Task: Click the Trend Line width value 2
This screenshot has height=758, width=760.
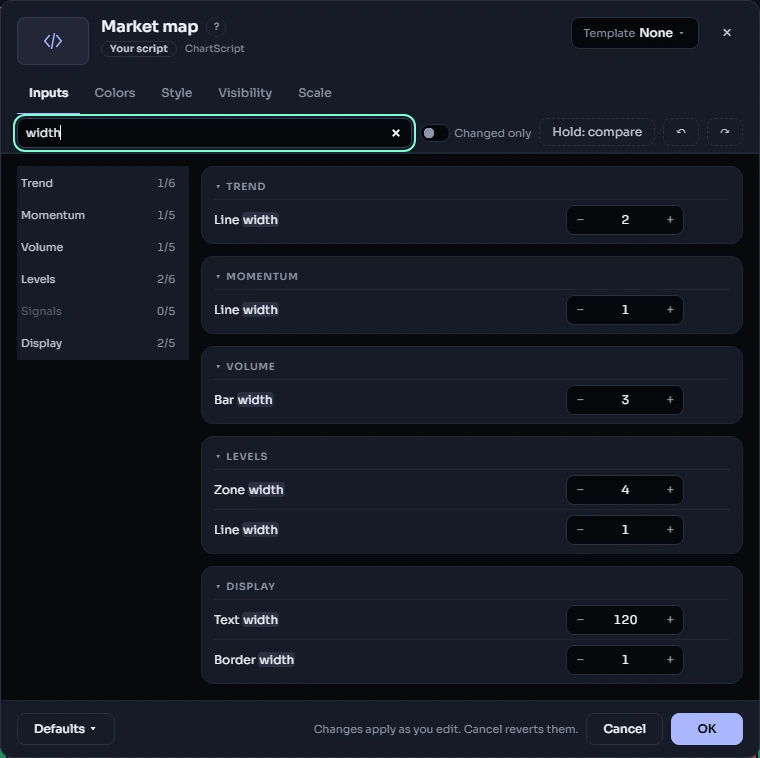Action: [x=625, y=220]
